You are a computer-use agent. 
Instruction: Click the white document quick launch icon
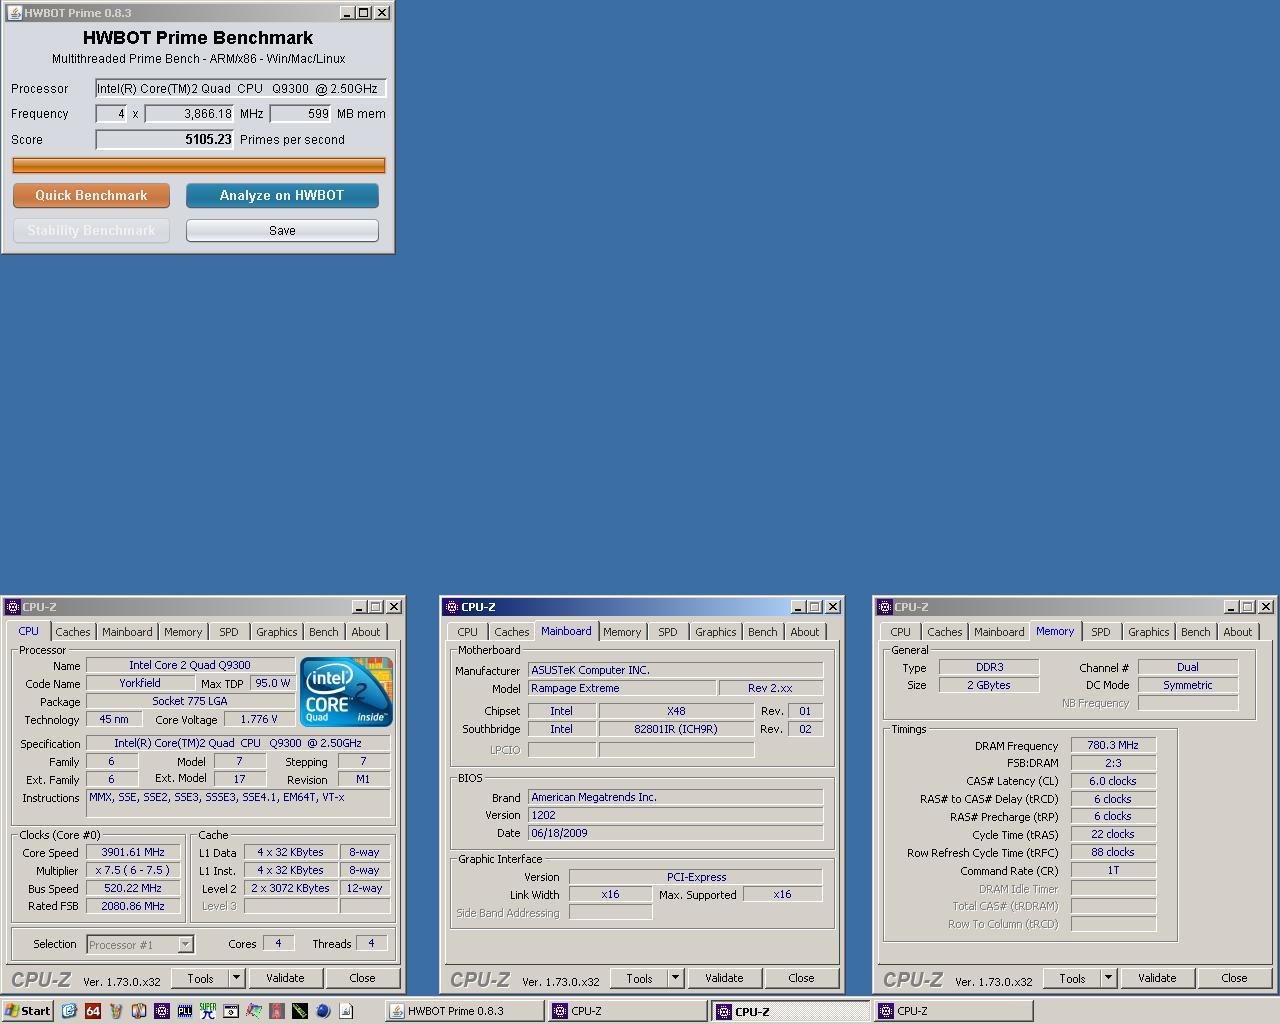(346, 1011)
